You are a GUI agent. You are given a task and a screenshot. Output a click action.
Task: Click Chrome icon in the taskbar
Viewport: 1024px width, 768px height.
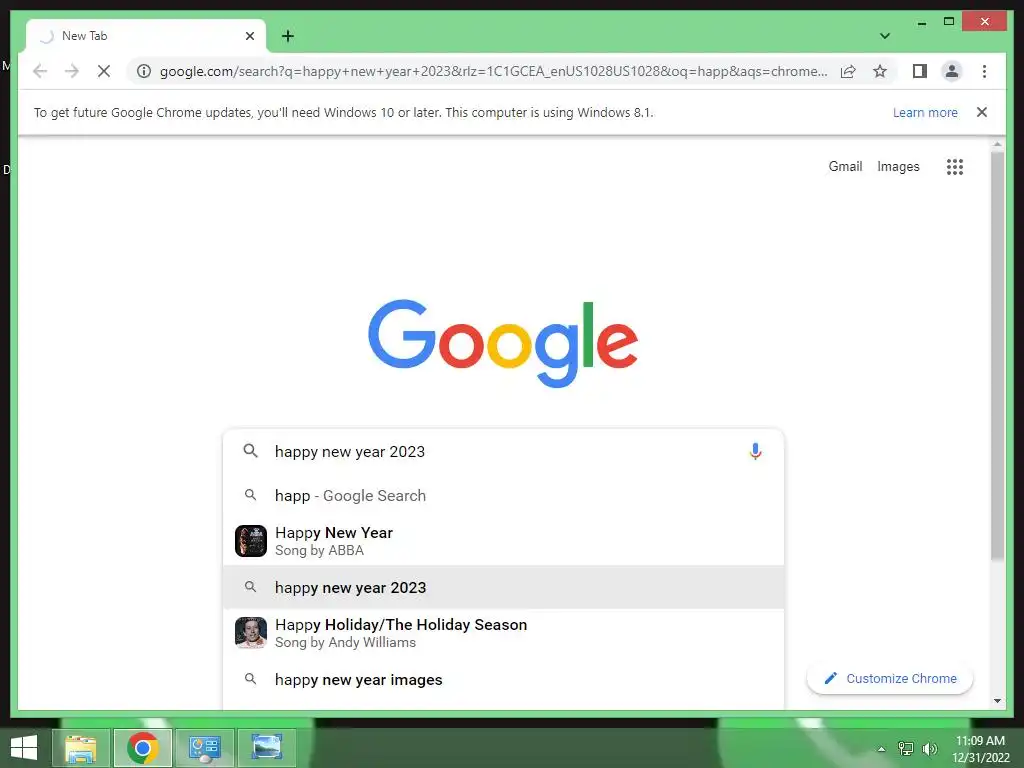click(x=143, y=748)
